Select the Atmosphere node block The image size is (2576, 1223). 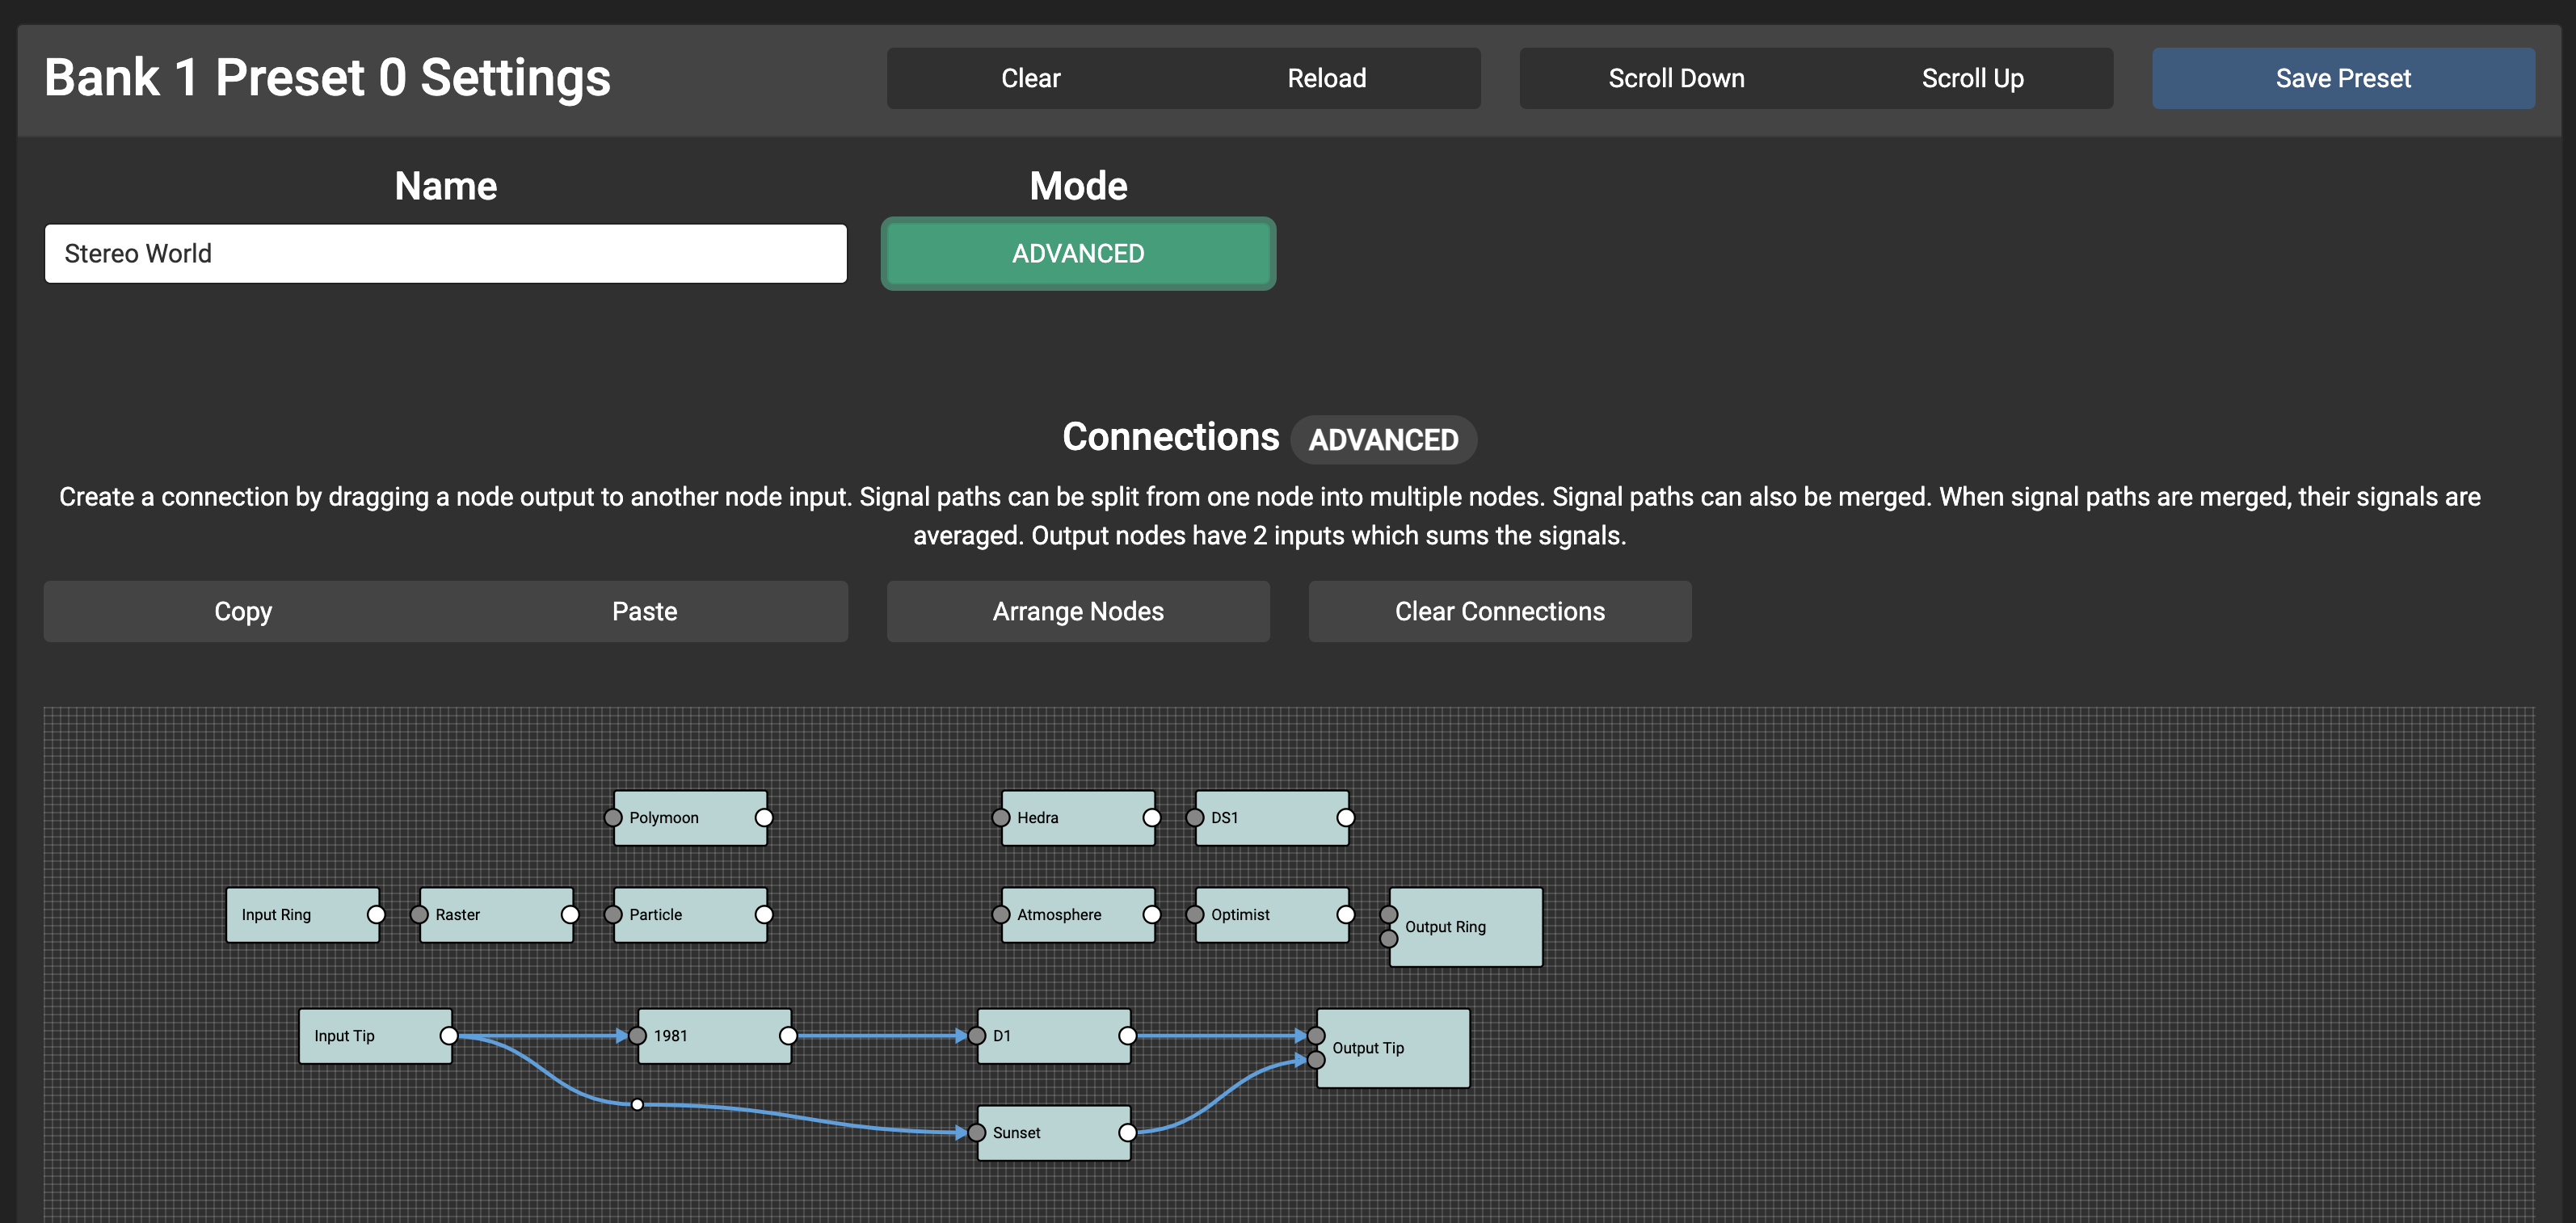[1076, 915]
